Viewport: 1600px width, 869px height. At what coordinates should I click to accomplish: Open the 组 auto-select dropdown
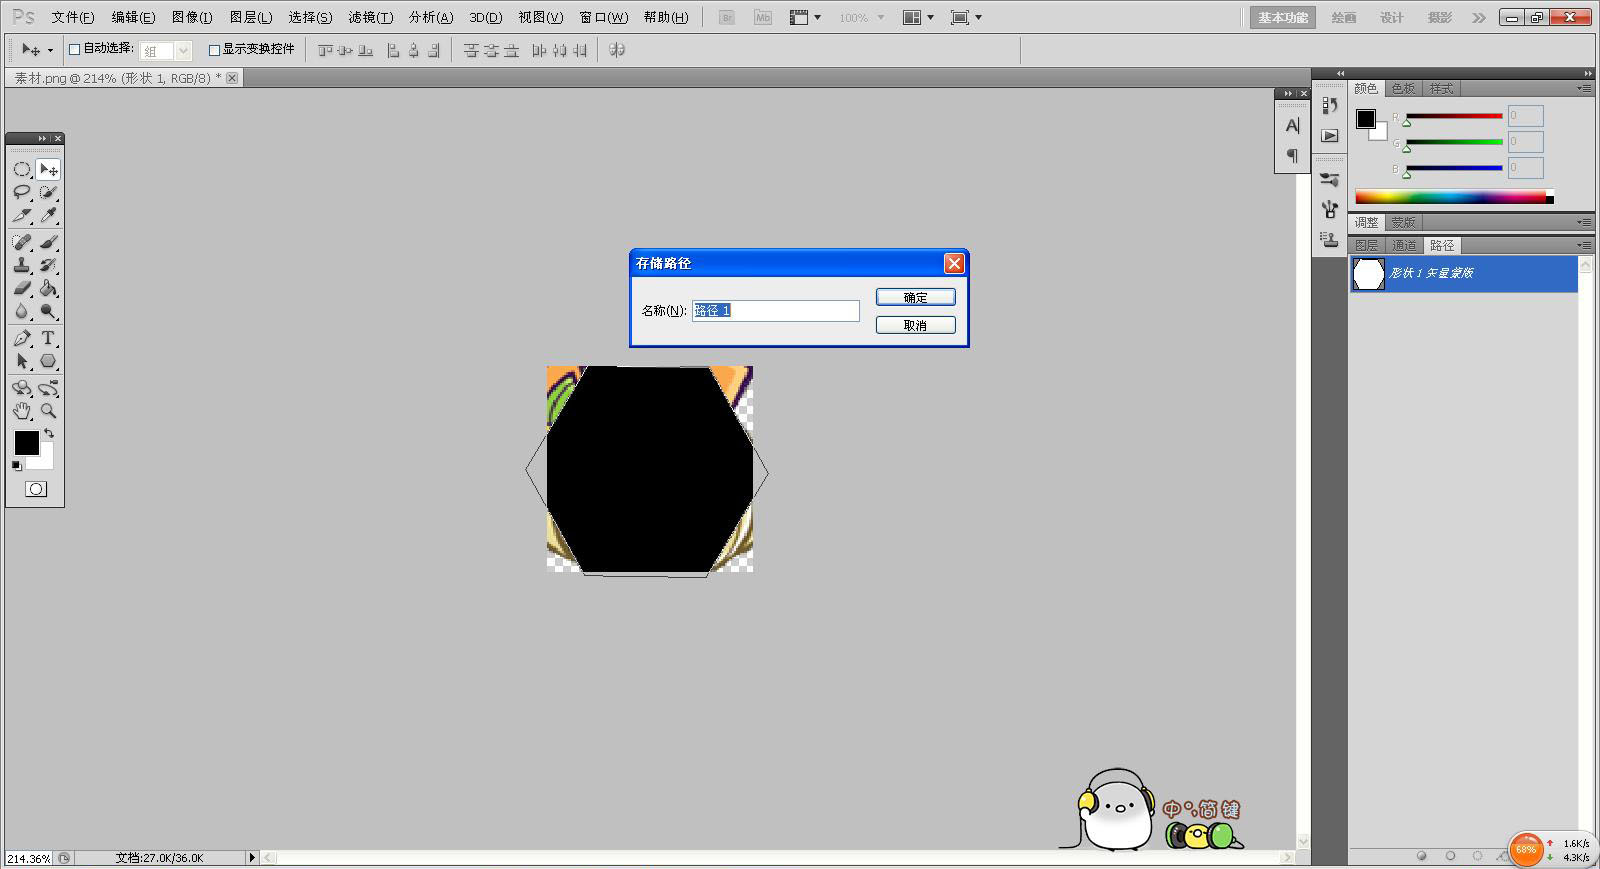coord(165,50)
